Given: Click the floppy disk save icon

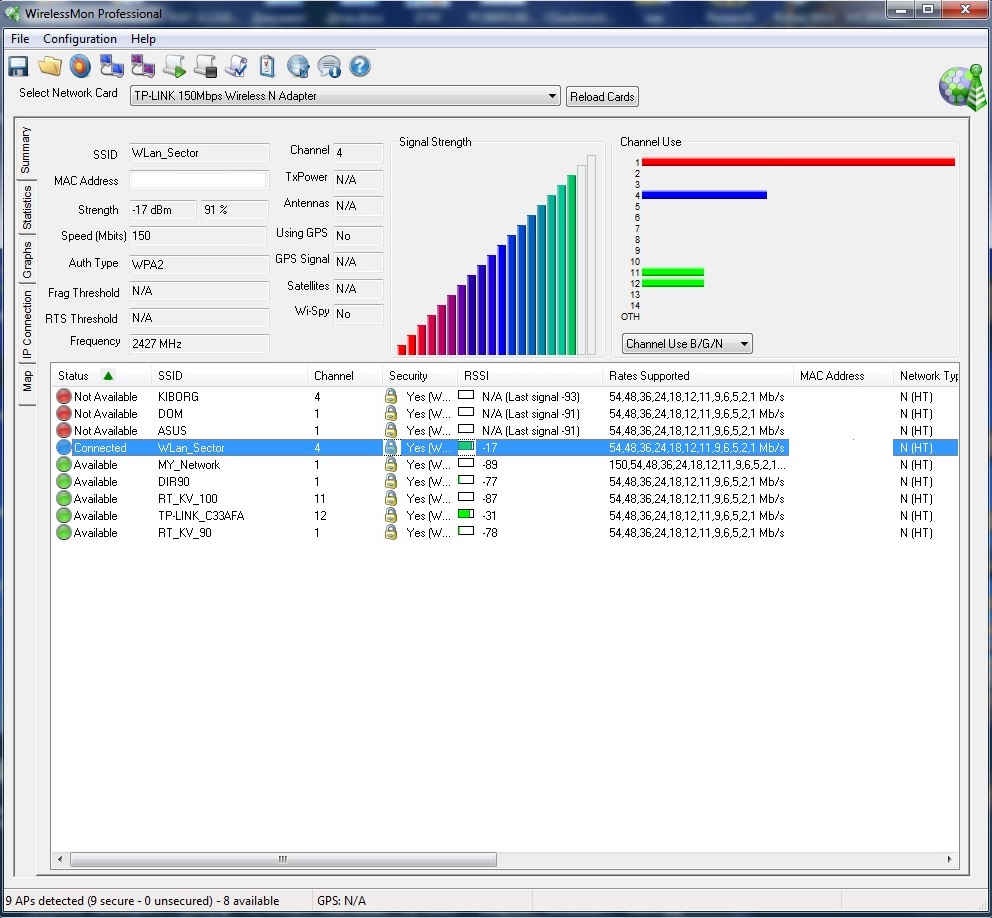Looking at the screenshot, I should point(18,67).
